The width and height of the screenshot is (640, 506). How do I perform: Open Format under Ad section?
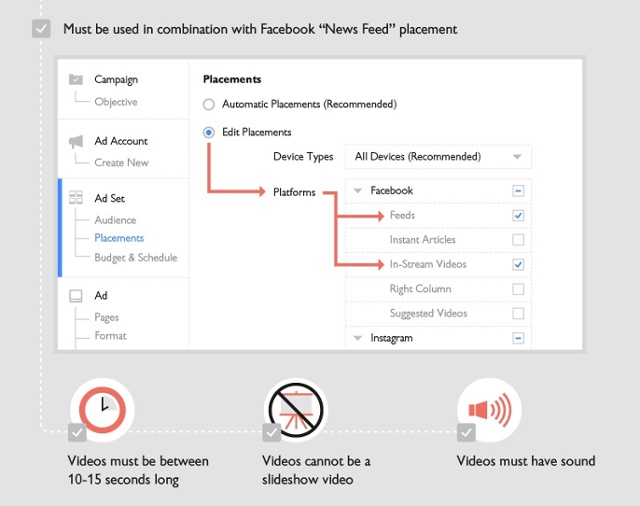(110, 335)
